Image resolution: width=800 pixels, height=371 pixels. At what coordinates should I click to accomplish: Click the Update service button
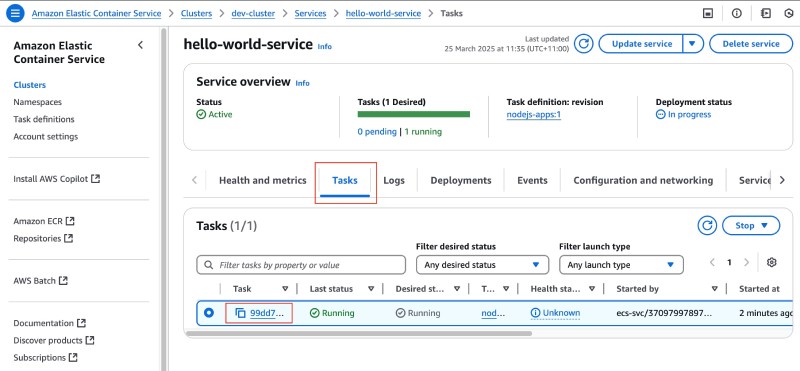[x=642, y=44]
